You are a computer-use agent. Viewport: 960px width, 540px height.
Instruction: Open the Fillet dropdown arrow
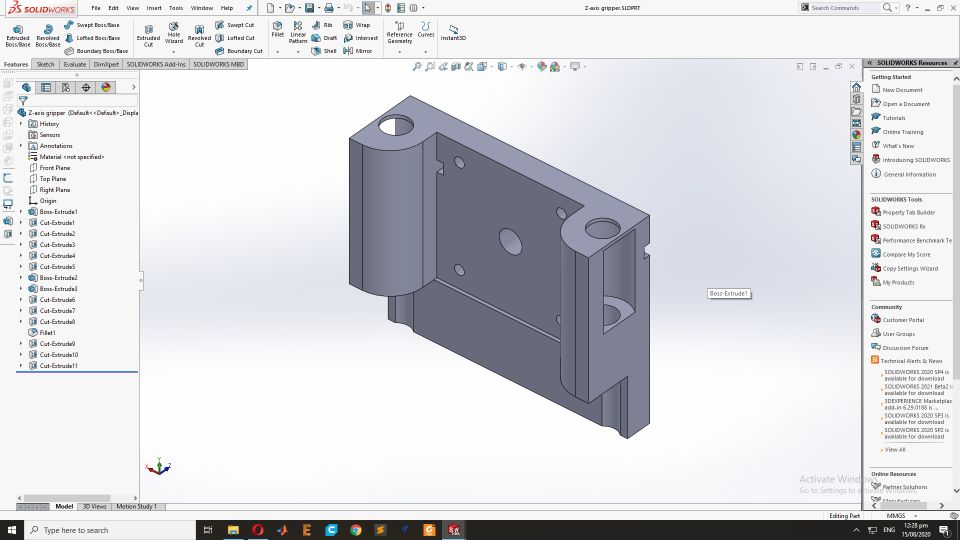(277, 52)
